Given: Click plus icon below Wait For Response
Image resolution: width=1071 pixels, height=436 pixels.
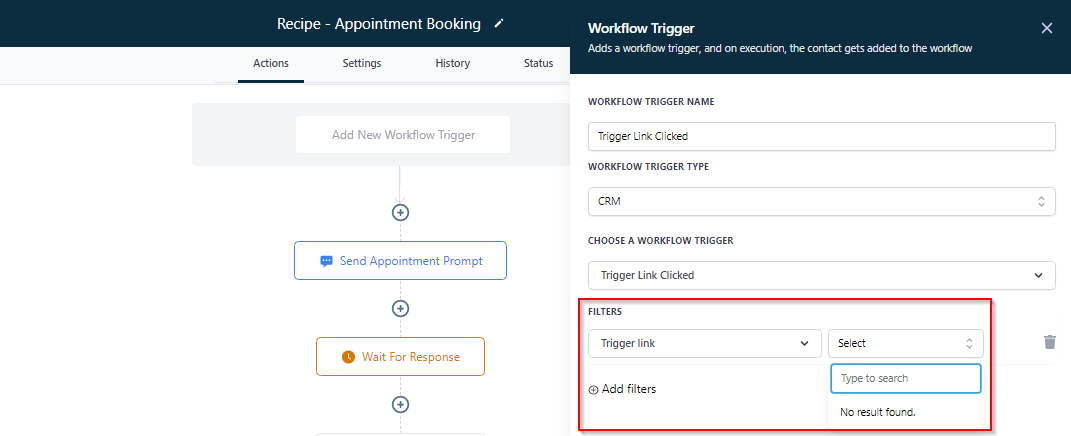Looking at the screenshot, I should (x=400, y=405).
